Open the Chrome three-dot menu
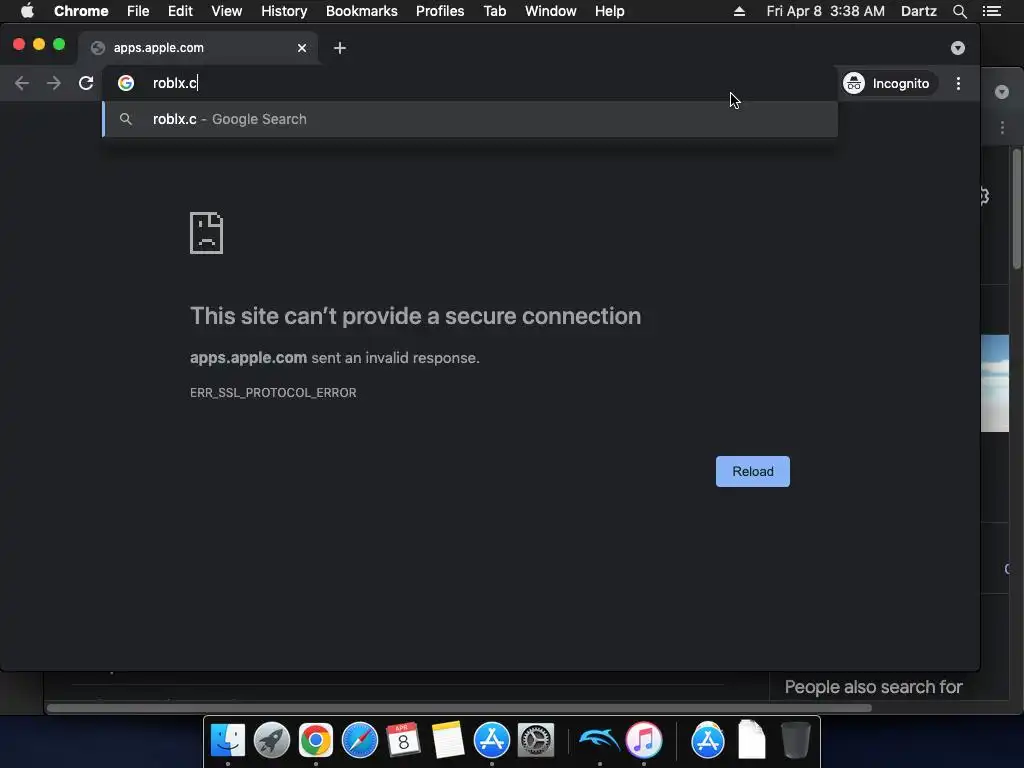The height and width of the screenshot is (768, 1024). [958, 84]
